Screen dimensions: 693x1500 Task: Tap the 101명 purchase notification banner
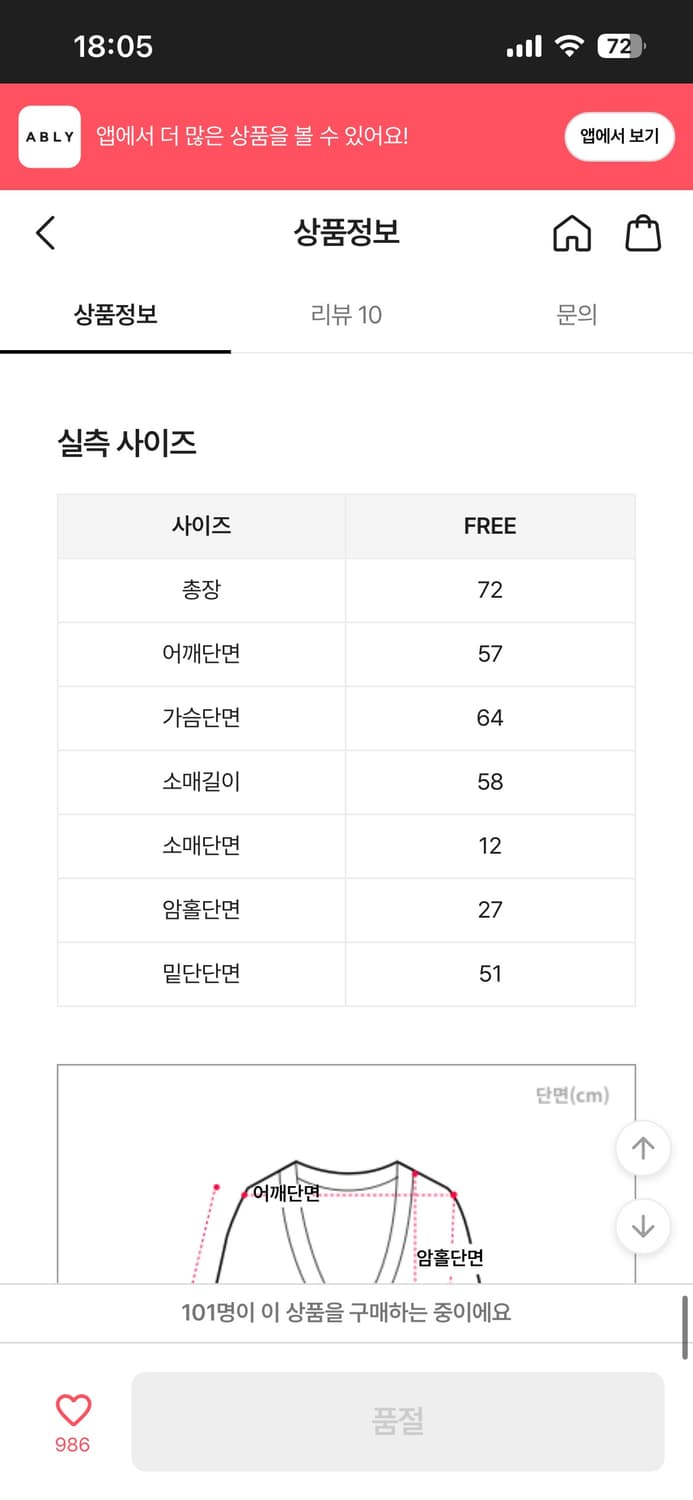[346, 1312]
